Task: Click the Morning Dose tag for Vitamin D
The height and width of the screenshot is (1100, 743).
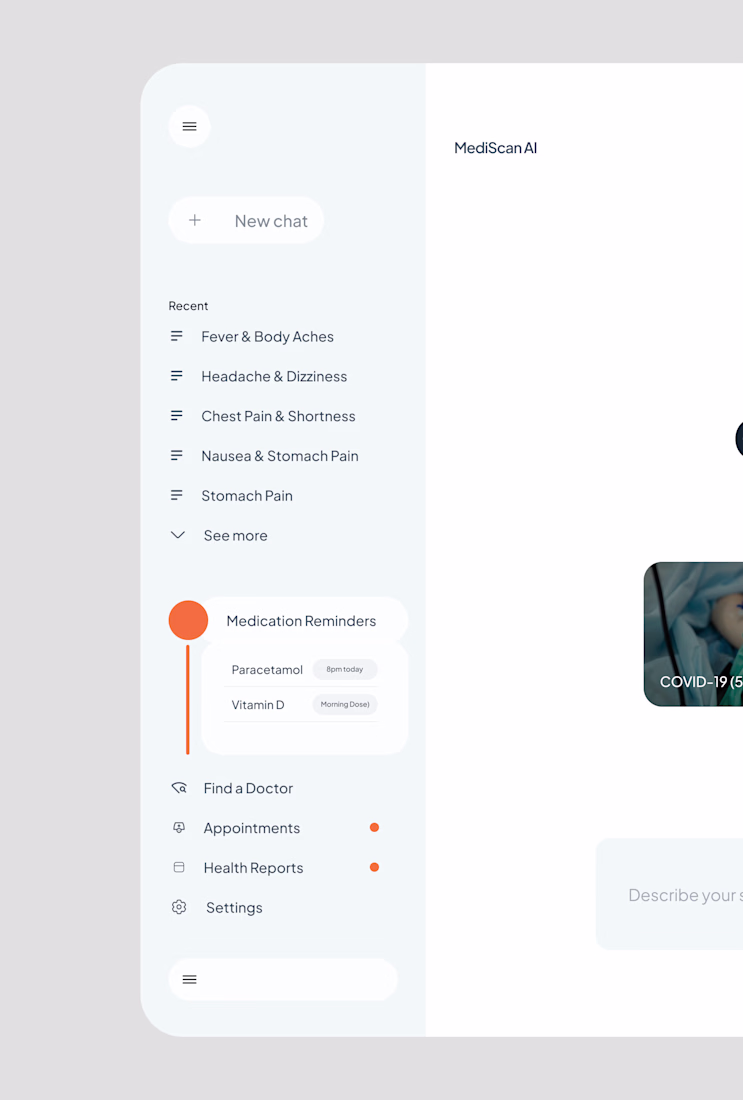Action: pyautogui.click(x=345, y=704)
